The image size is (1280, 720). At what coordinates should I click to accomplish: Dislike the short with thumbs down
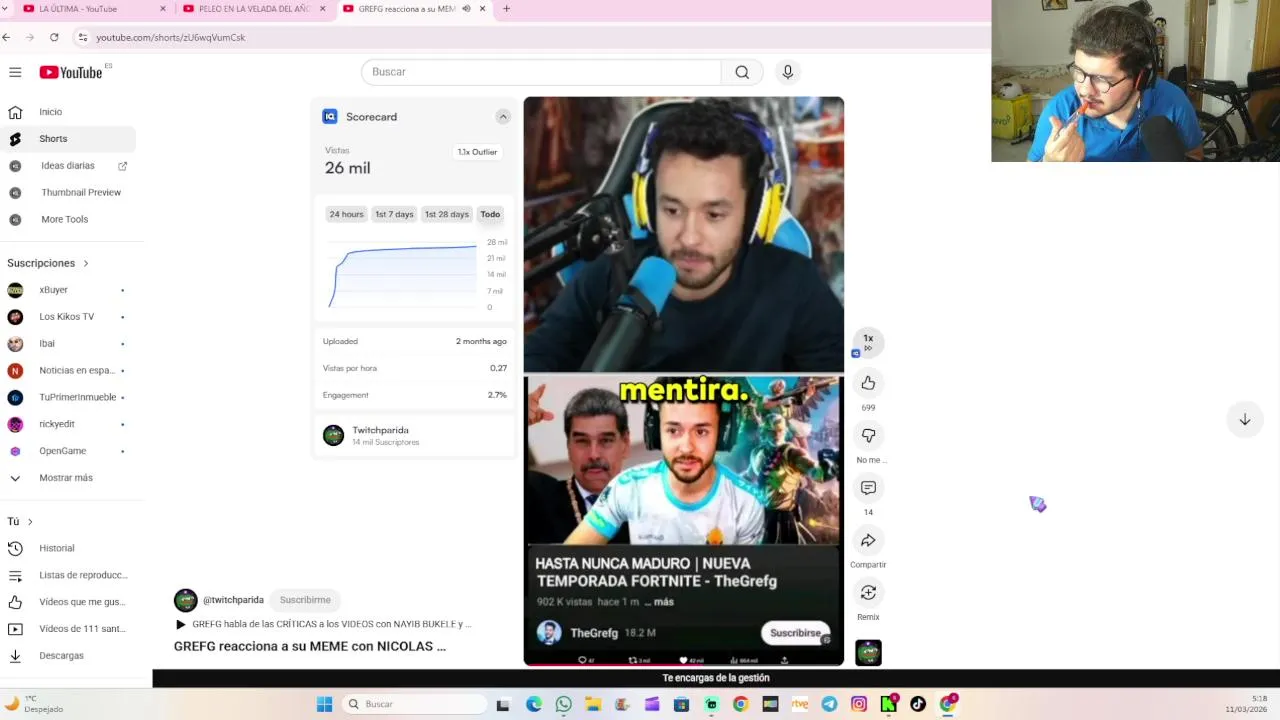coord(868,435)
